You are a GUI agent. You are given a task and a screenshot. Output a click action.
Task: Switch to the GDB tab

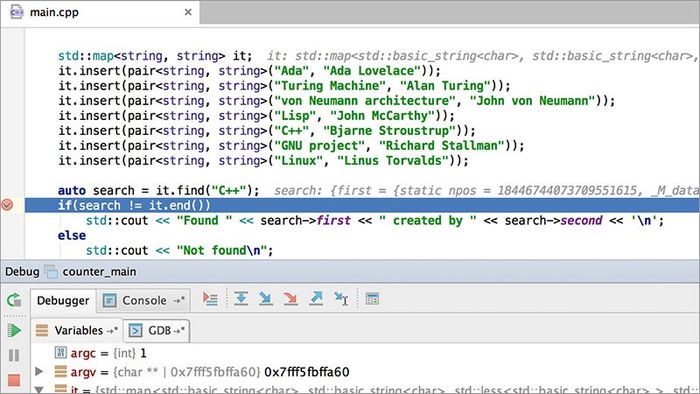(x=156, y=331)
